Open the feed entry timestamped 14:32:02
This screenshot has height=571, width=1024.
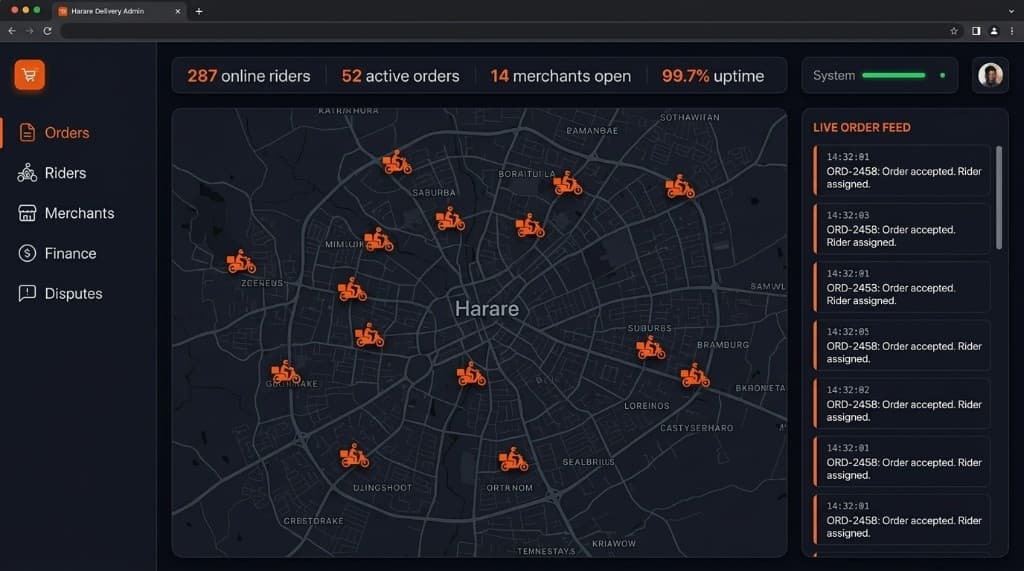[901, 403]
